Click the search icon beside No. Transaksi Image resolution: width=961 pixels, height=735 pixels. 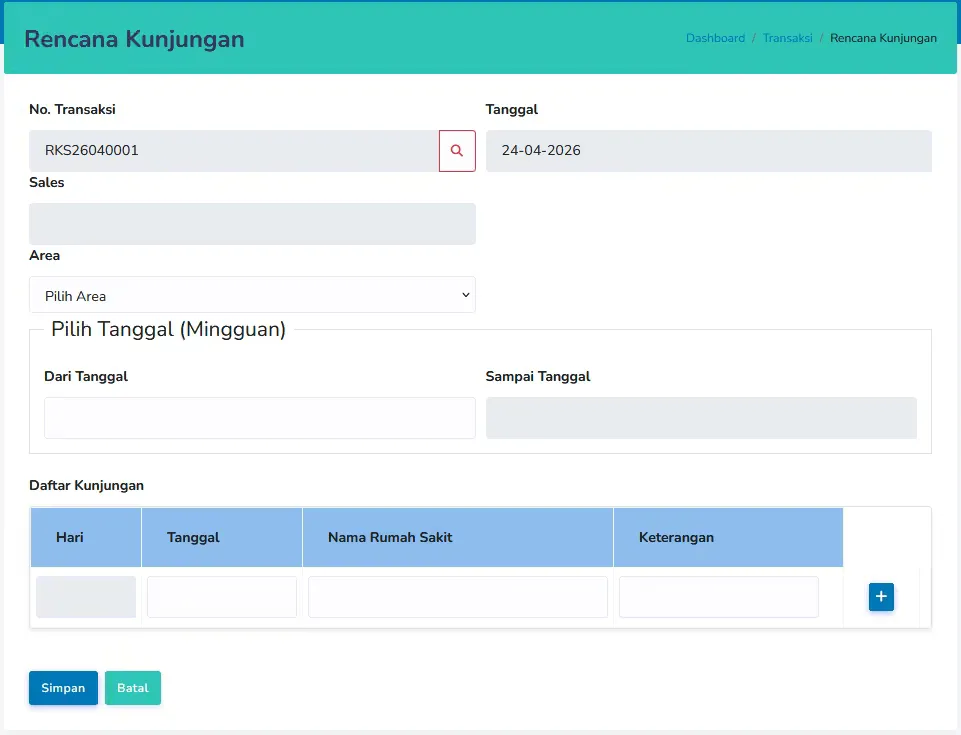[457, 151]
